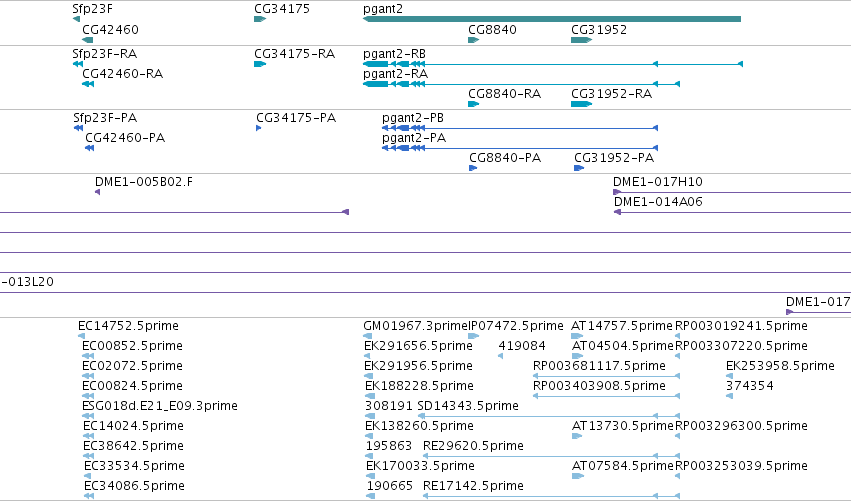This screenshot has width=851, height=501.
Task: Click the RP003307220.5prime EST label
Action: pyautogui.click(x=741, y=346)
